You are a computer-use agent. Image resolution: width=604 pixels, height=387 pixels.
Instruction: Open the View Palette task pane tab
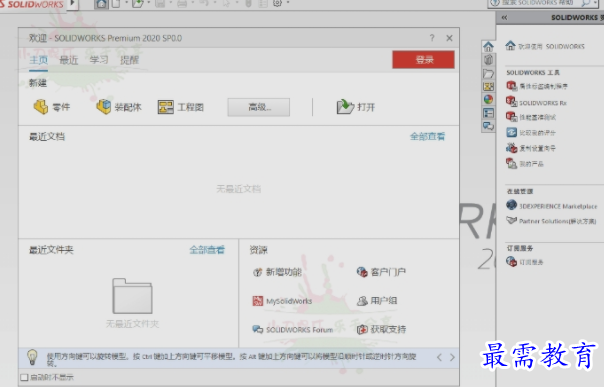pyautogui.click(x=488, y=86)
